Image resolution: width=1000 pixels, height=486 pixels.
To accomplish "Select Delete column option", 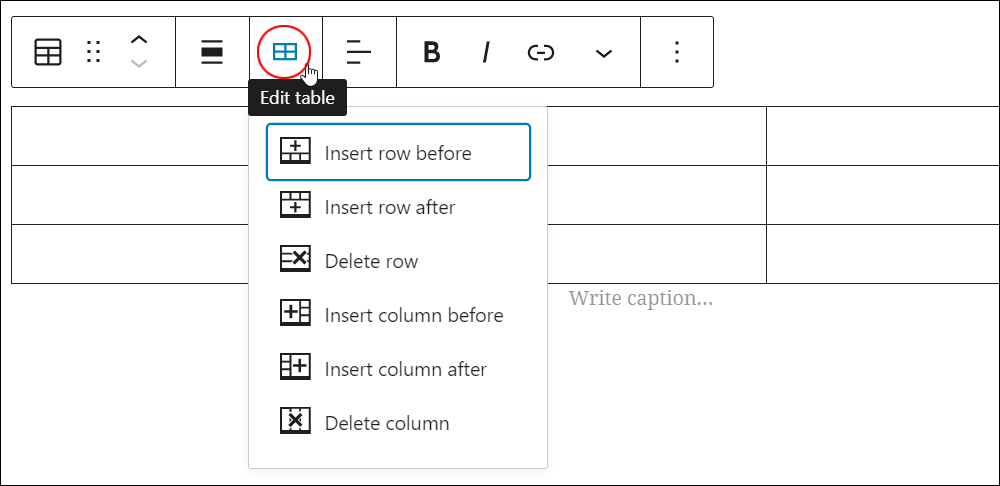I will click(399, 423).
